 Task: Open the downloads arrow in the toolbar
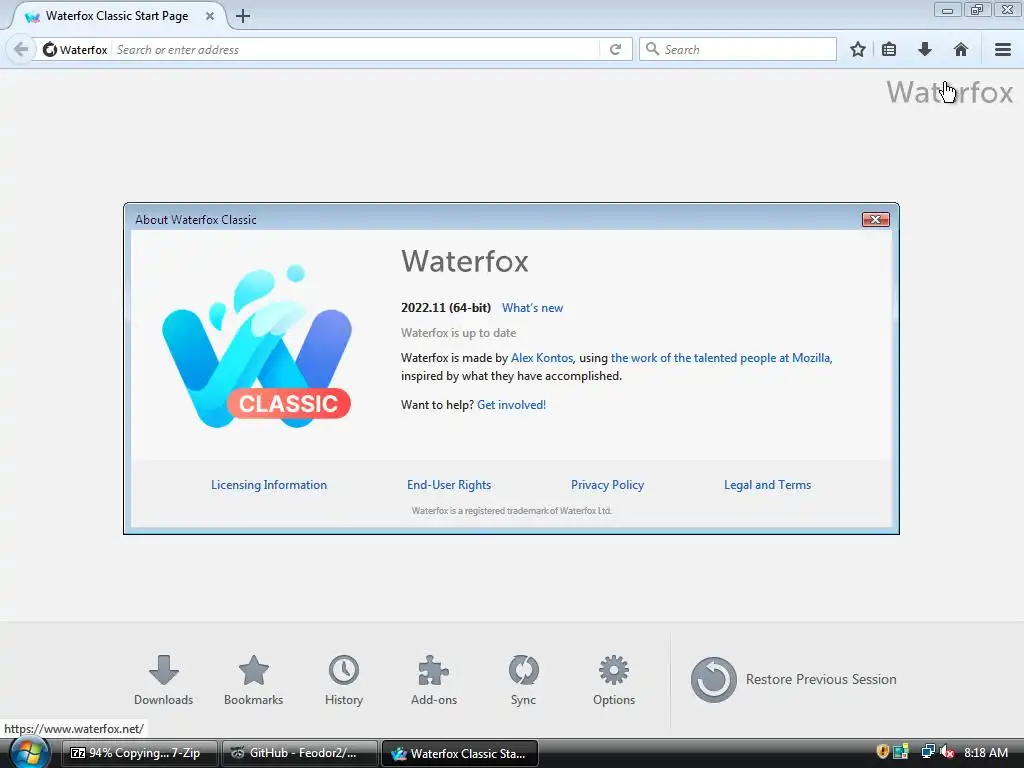924,49
